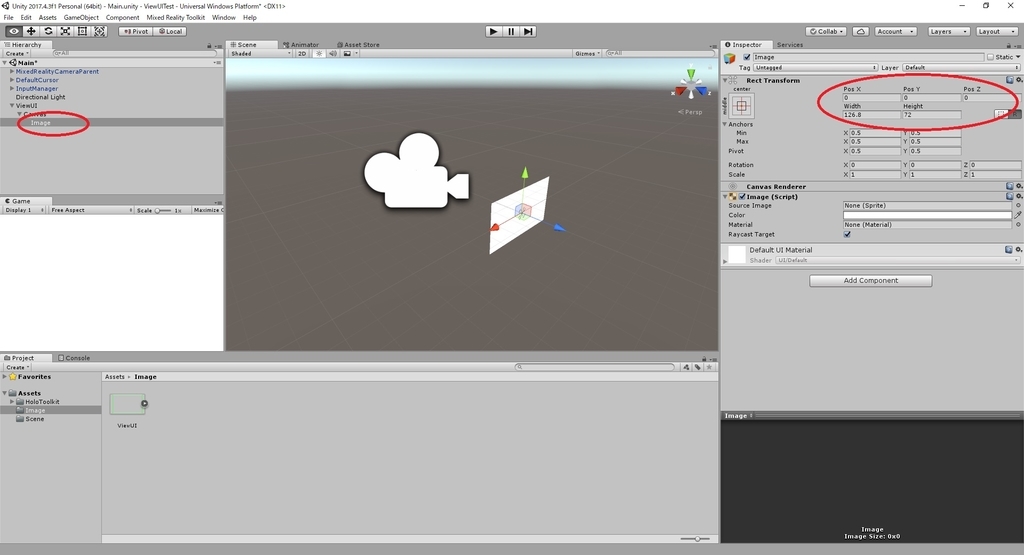Click the Play button
Screen dimensions: 1024x555
click(x=494, y=31)
